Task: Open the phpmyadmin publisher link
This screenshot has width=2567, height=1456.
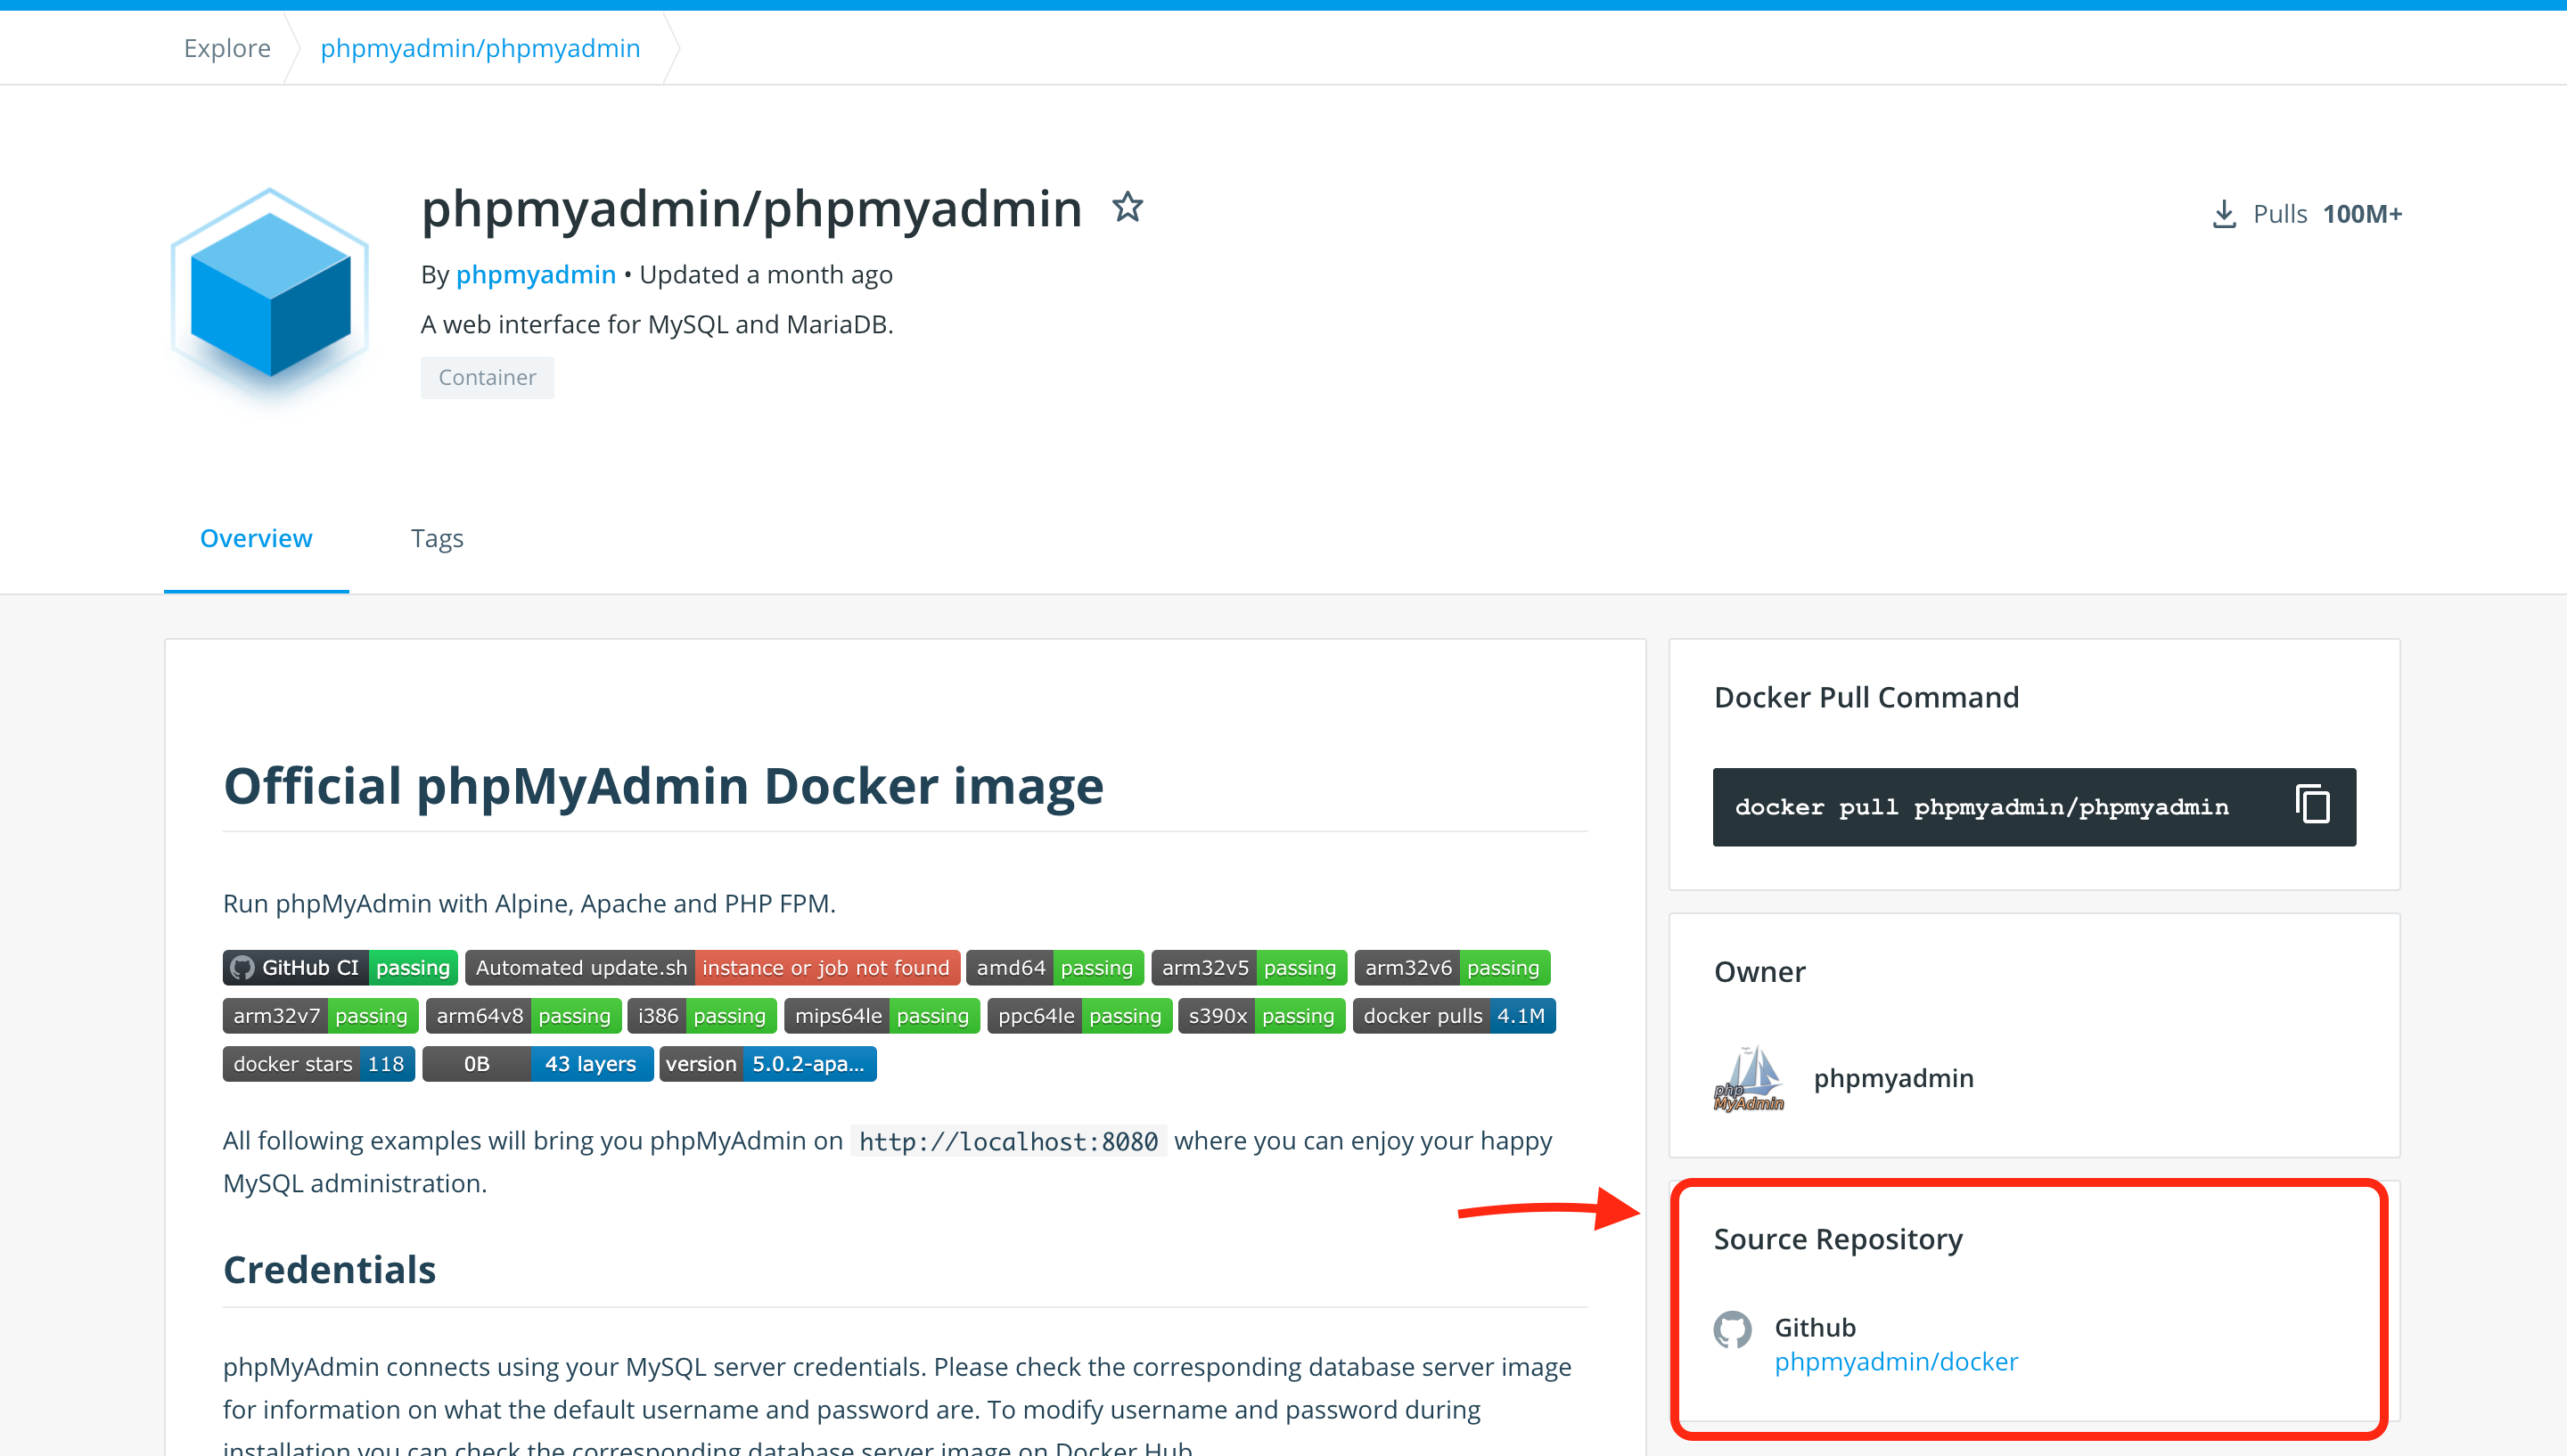Action: coord(535,274)
